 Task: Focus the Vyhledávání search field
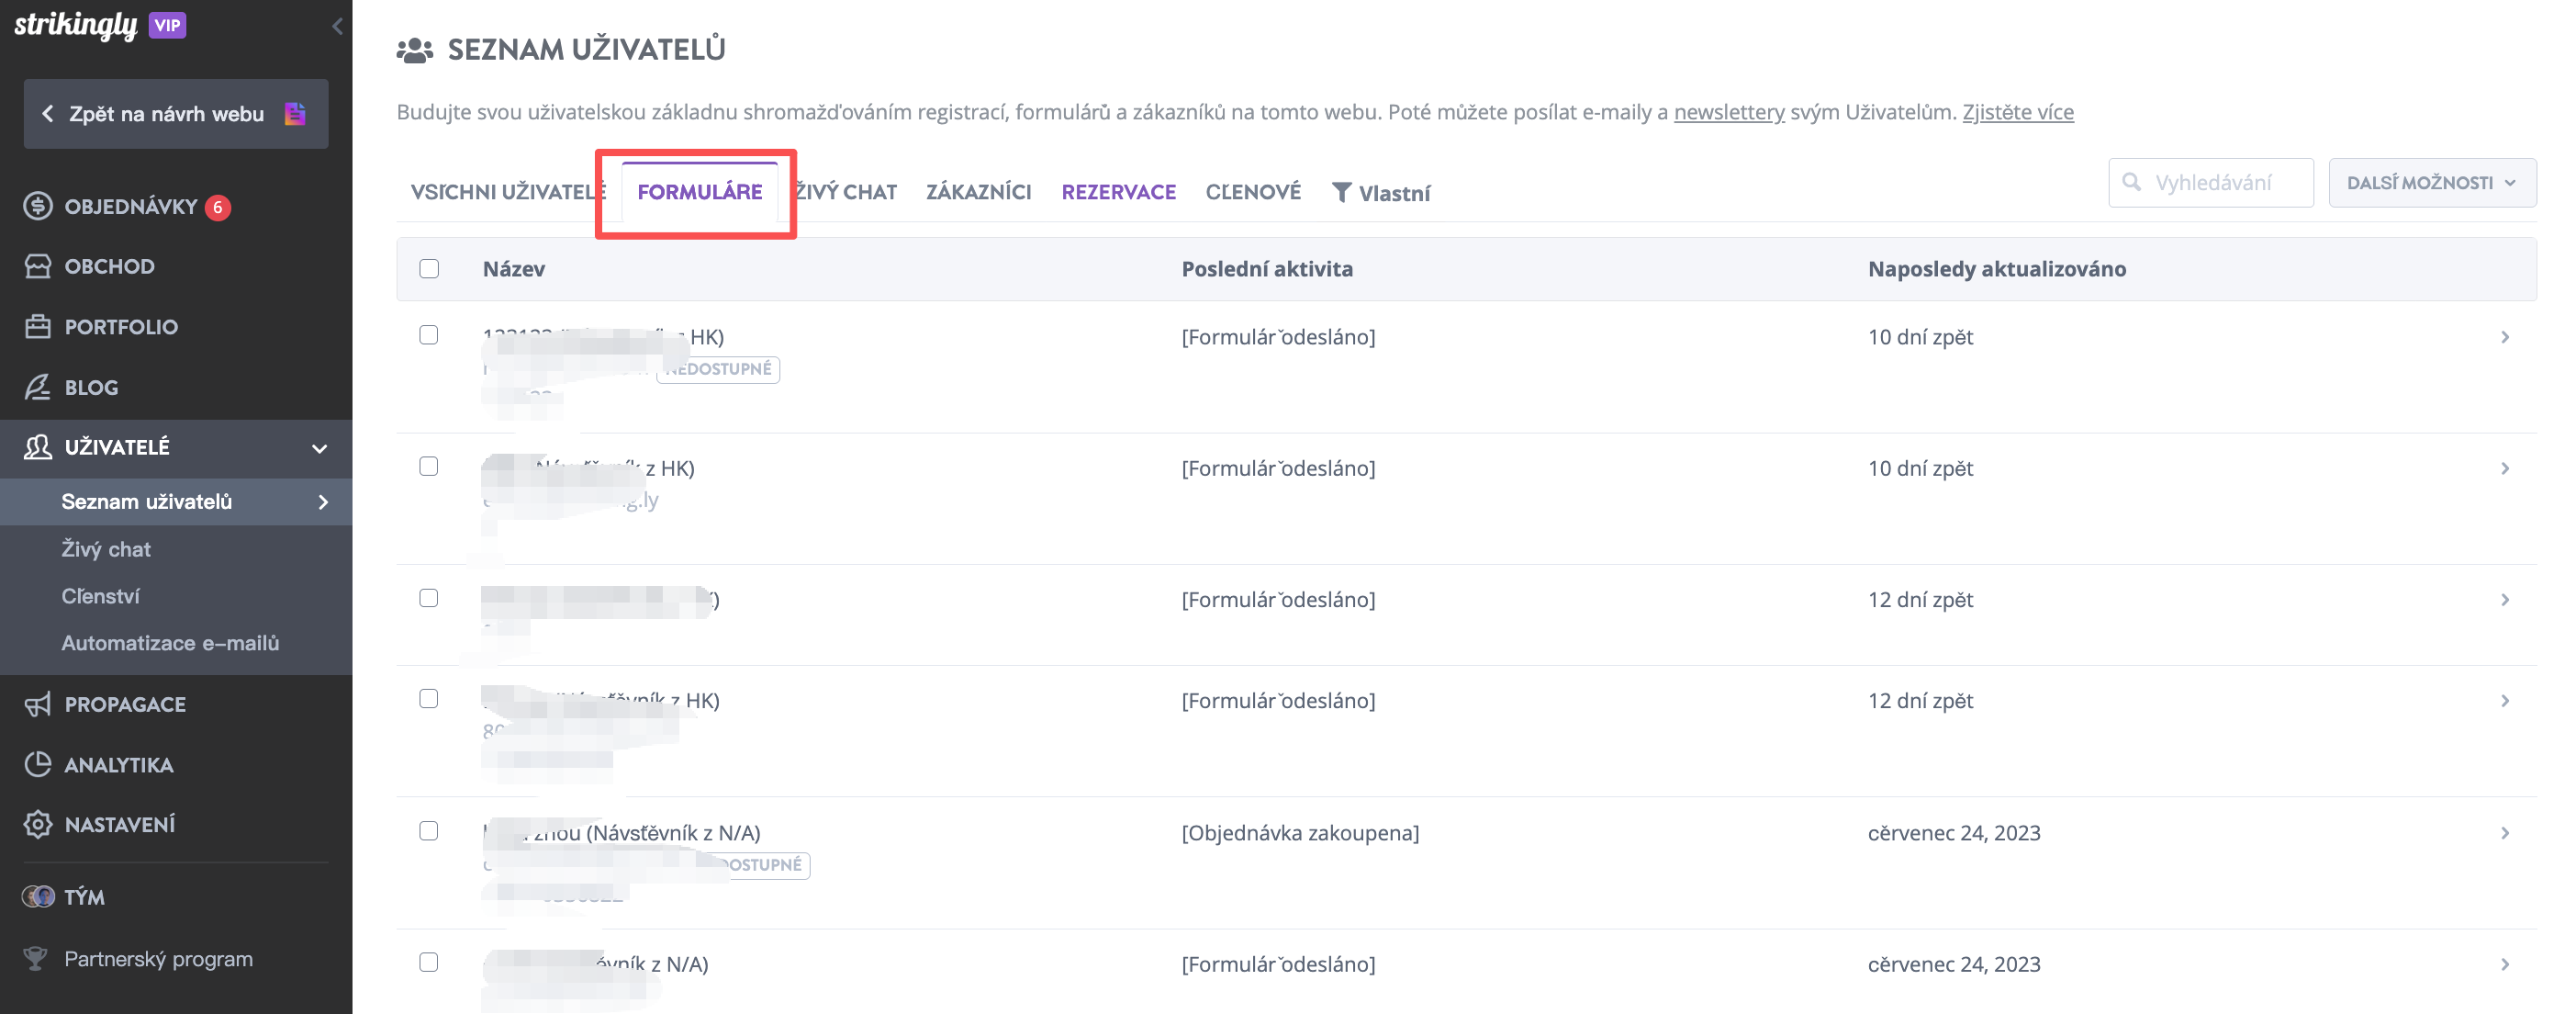coord(2211,183)
